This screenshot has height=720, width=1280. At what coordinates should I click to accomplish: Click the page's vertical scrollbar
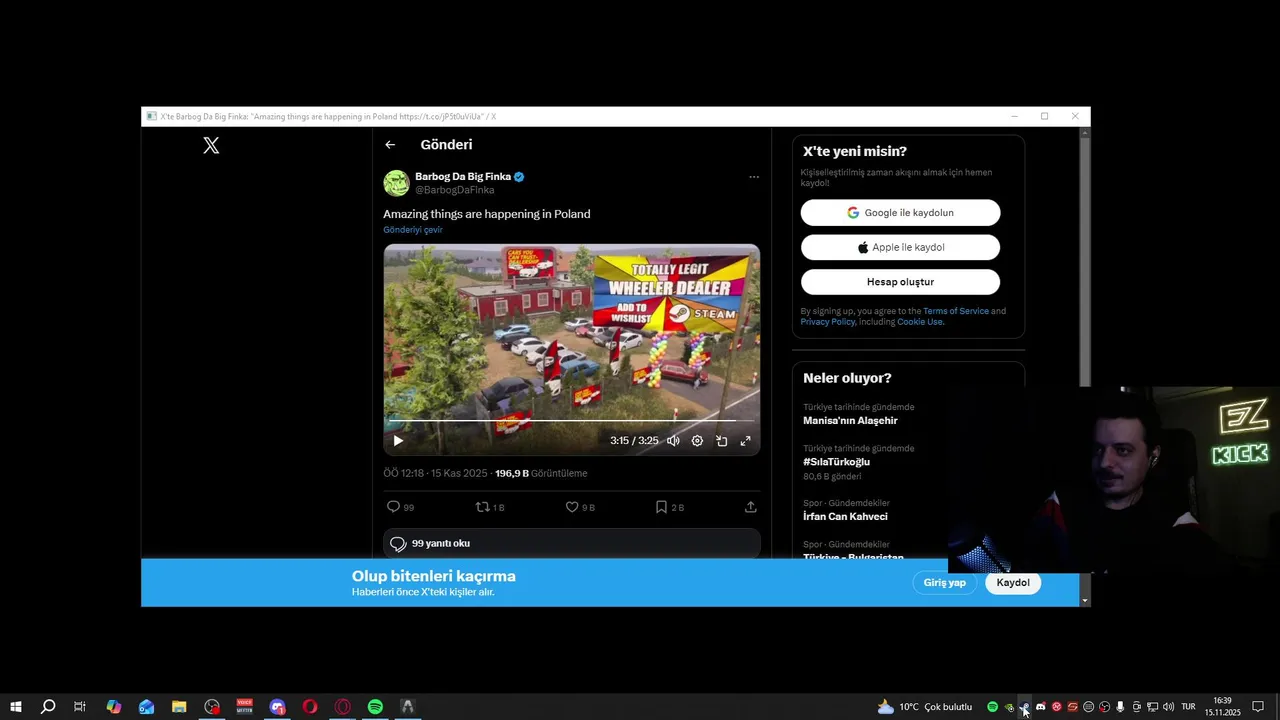coord(1085,262)
